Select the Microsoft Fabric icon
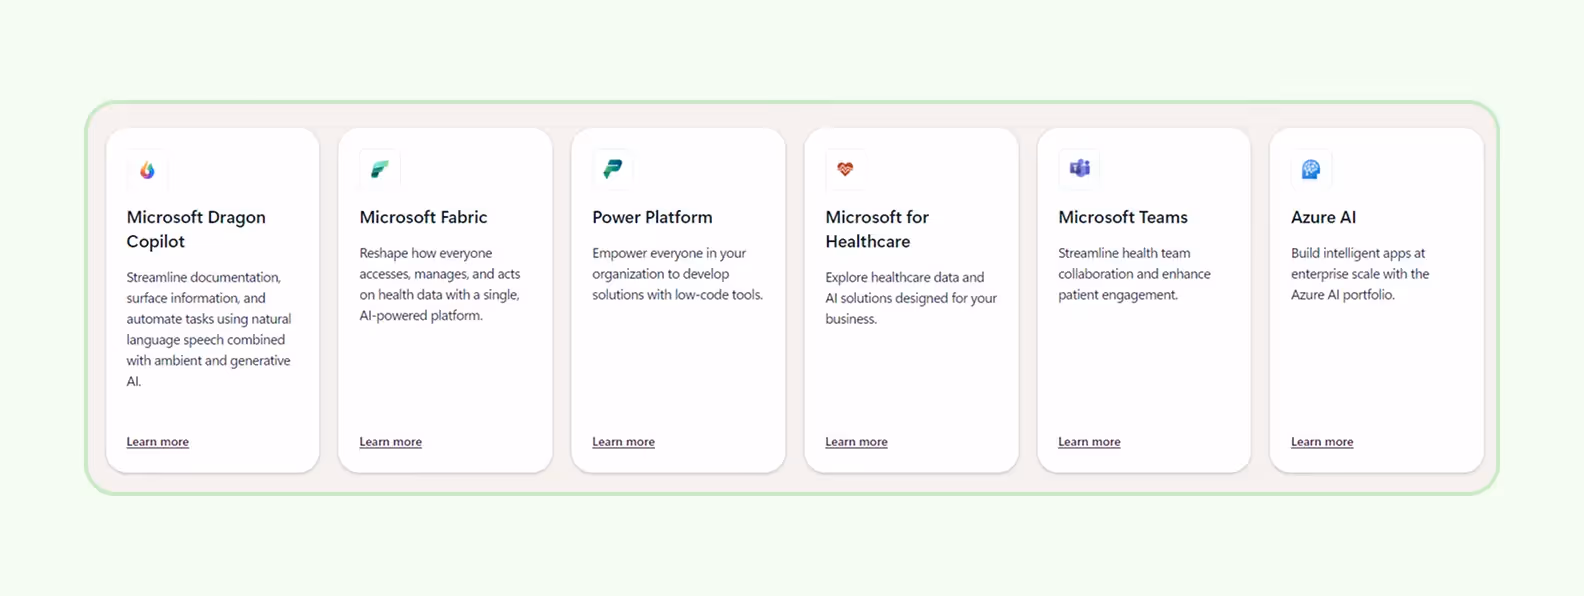 (379, 169)
